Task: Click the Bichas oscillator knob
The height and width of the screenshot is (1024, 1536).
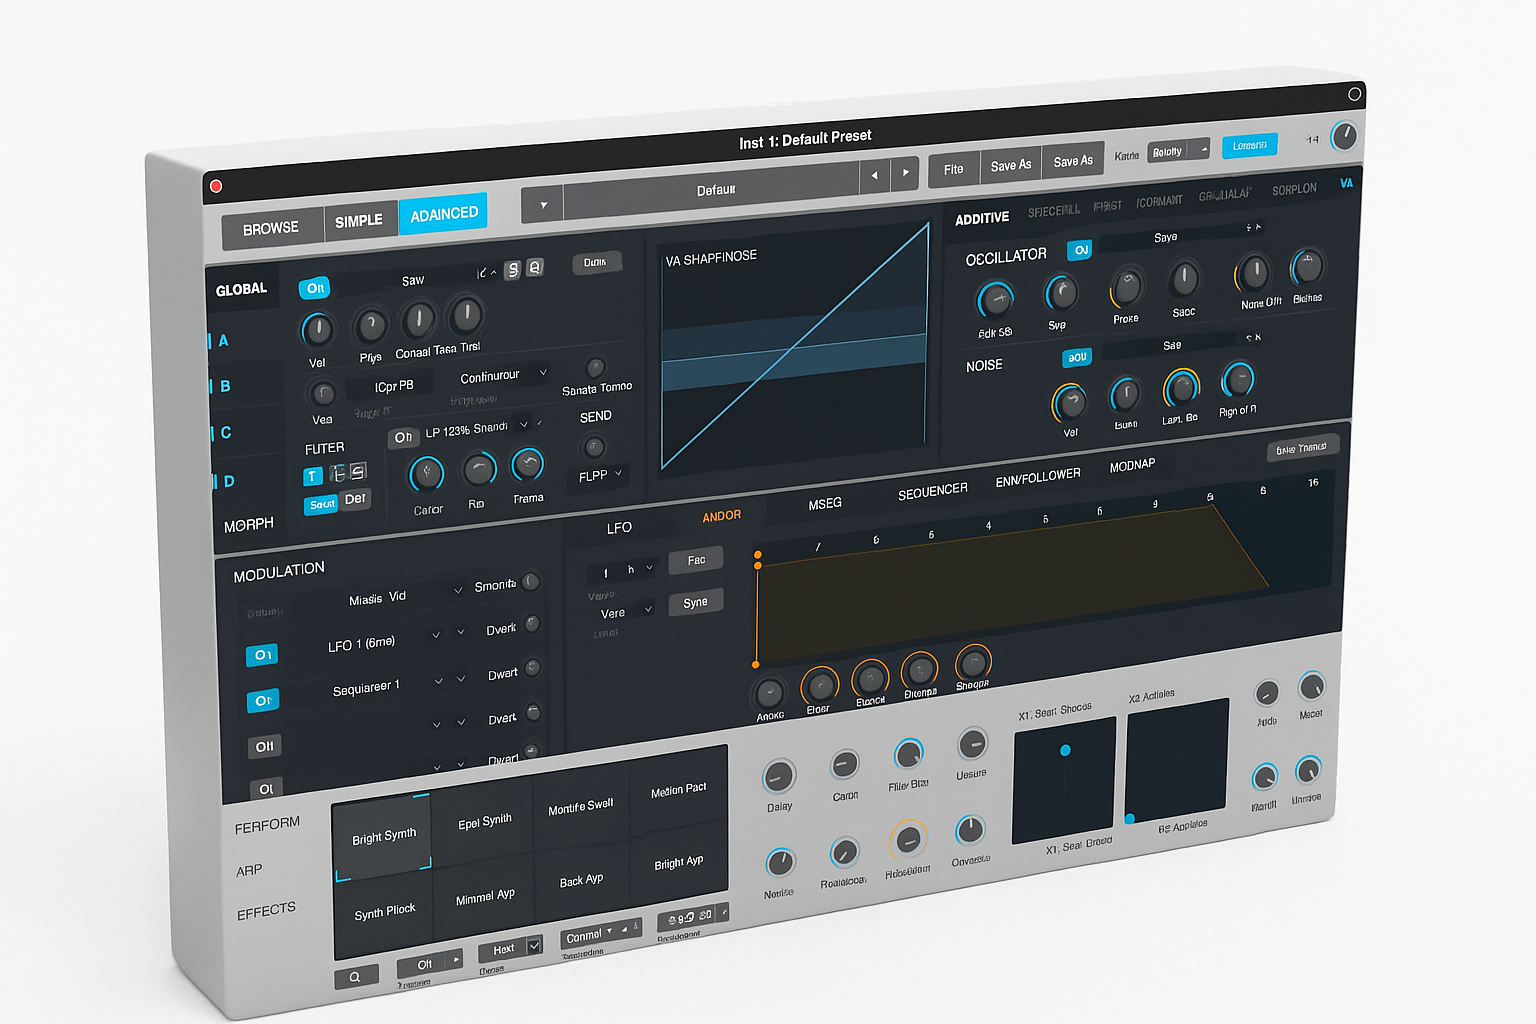Action: click(1307, 268)
